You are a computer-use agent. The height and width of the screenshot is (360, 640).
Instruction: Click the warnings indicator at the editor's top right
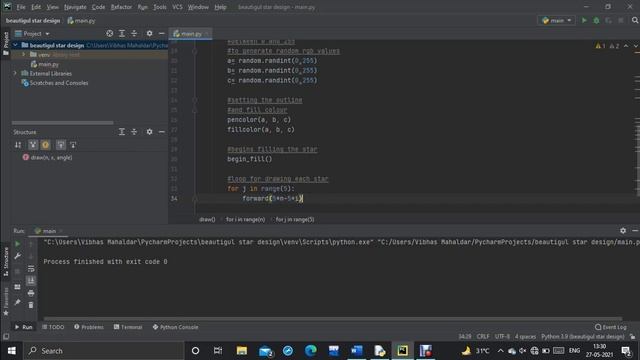[x=607, y=46]
